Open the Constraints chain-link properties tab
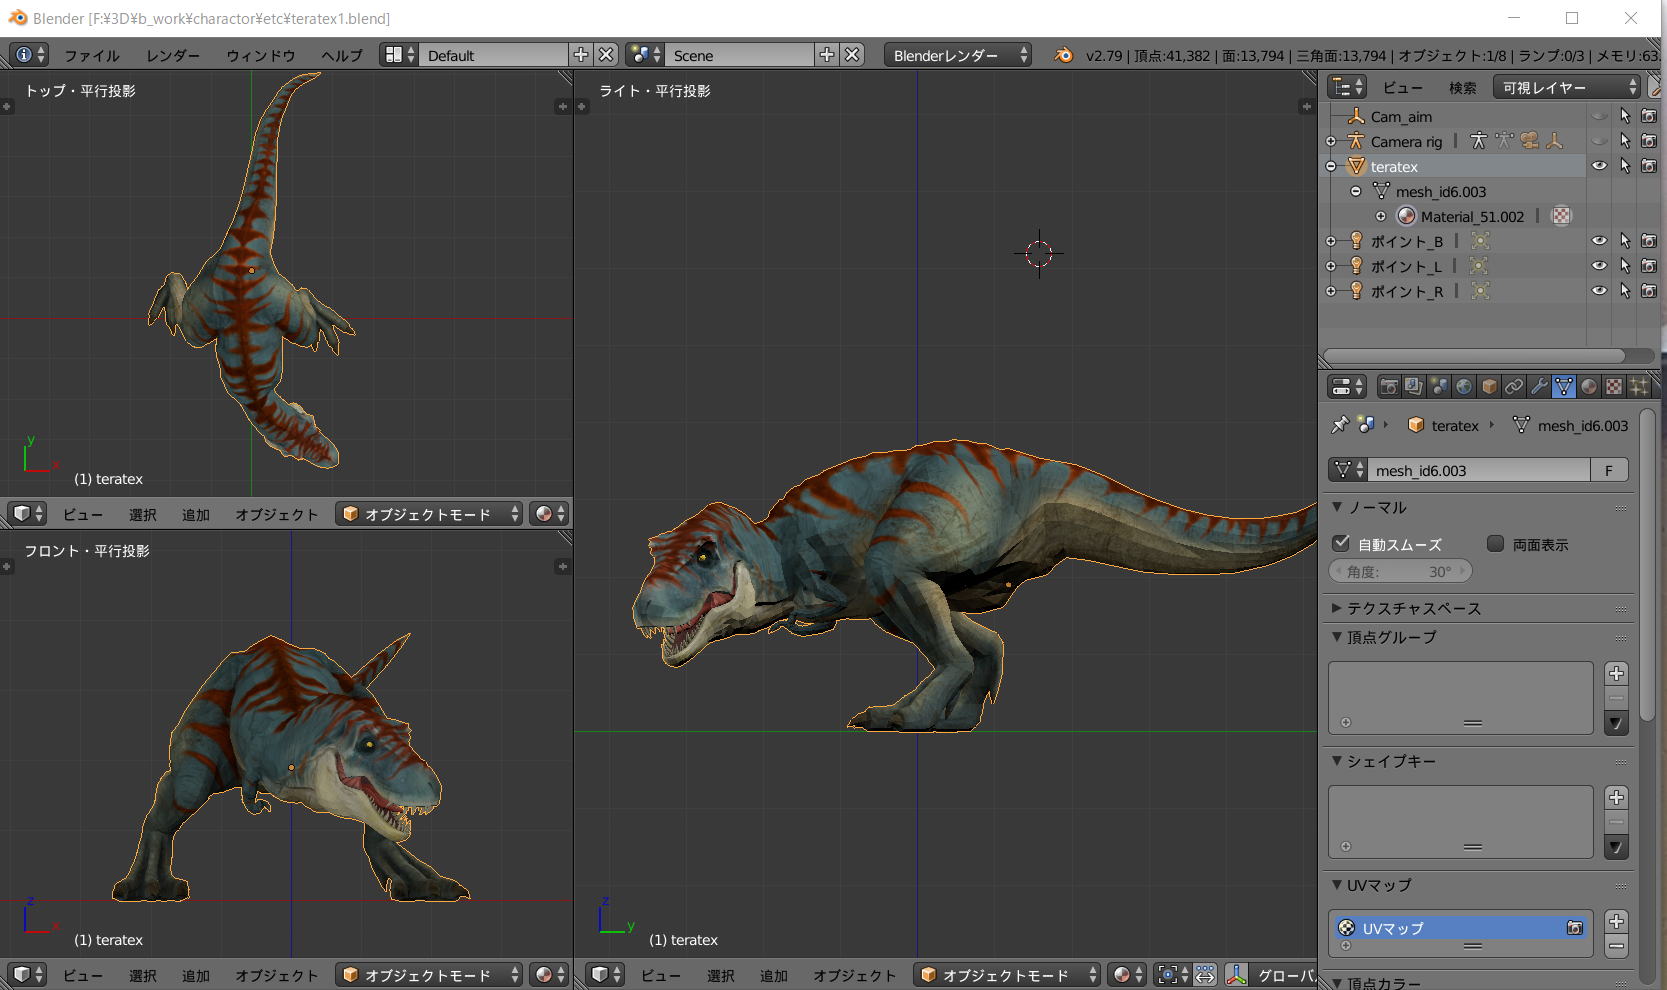The width and height of the screenshot is (1667, 990). pos(1514,387)
